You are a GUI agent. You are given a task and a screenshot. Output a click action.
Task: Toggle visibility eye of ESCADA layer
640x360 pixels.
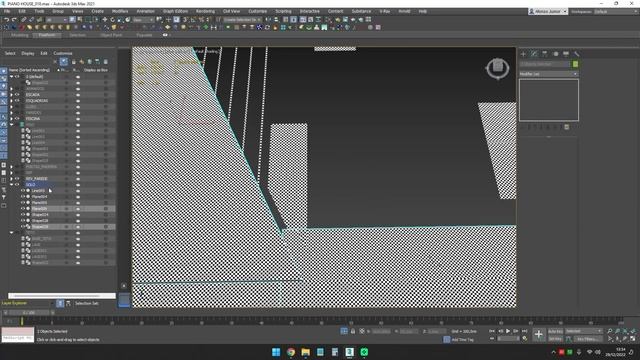tap(17, 95)
